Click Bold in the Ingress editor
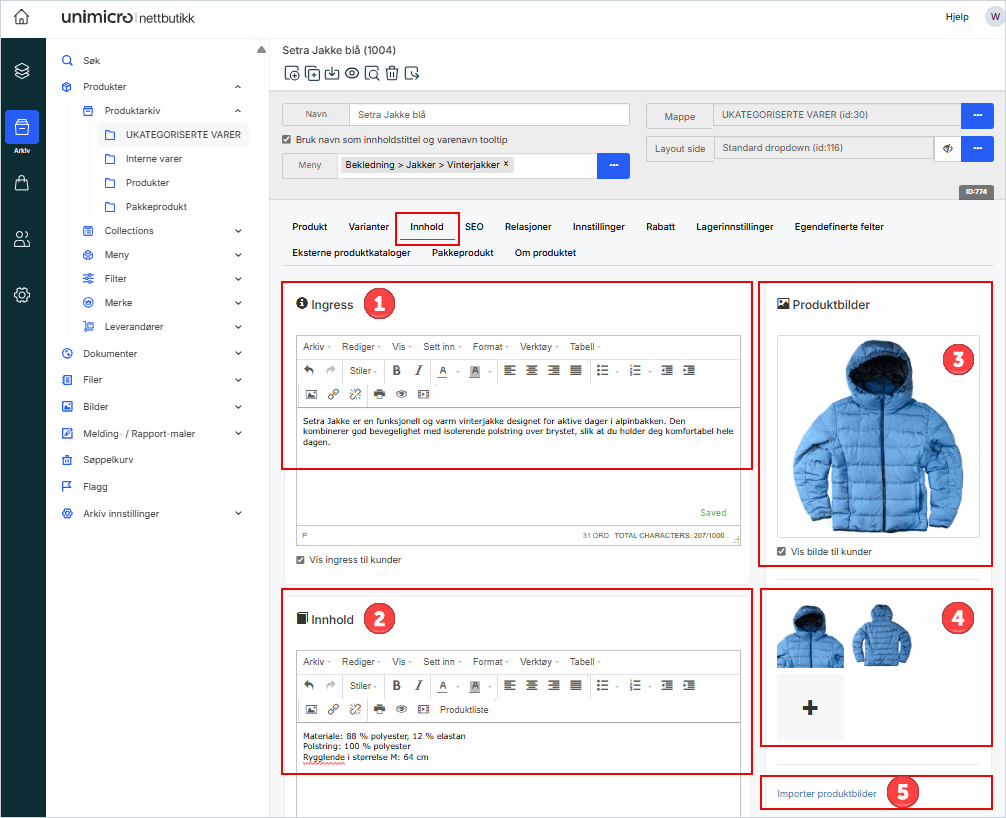The image size is (1006, 818). [x=397, y=370]
